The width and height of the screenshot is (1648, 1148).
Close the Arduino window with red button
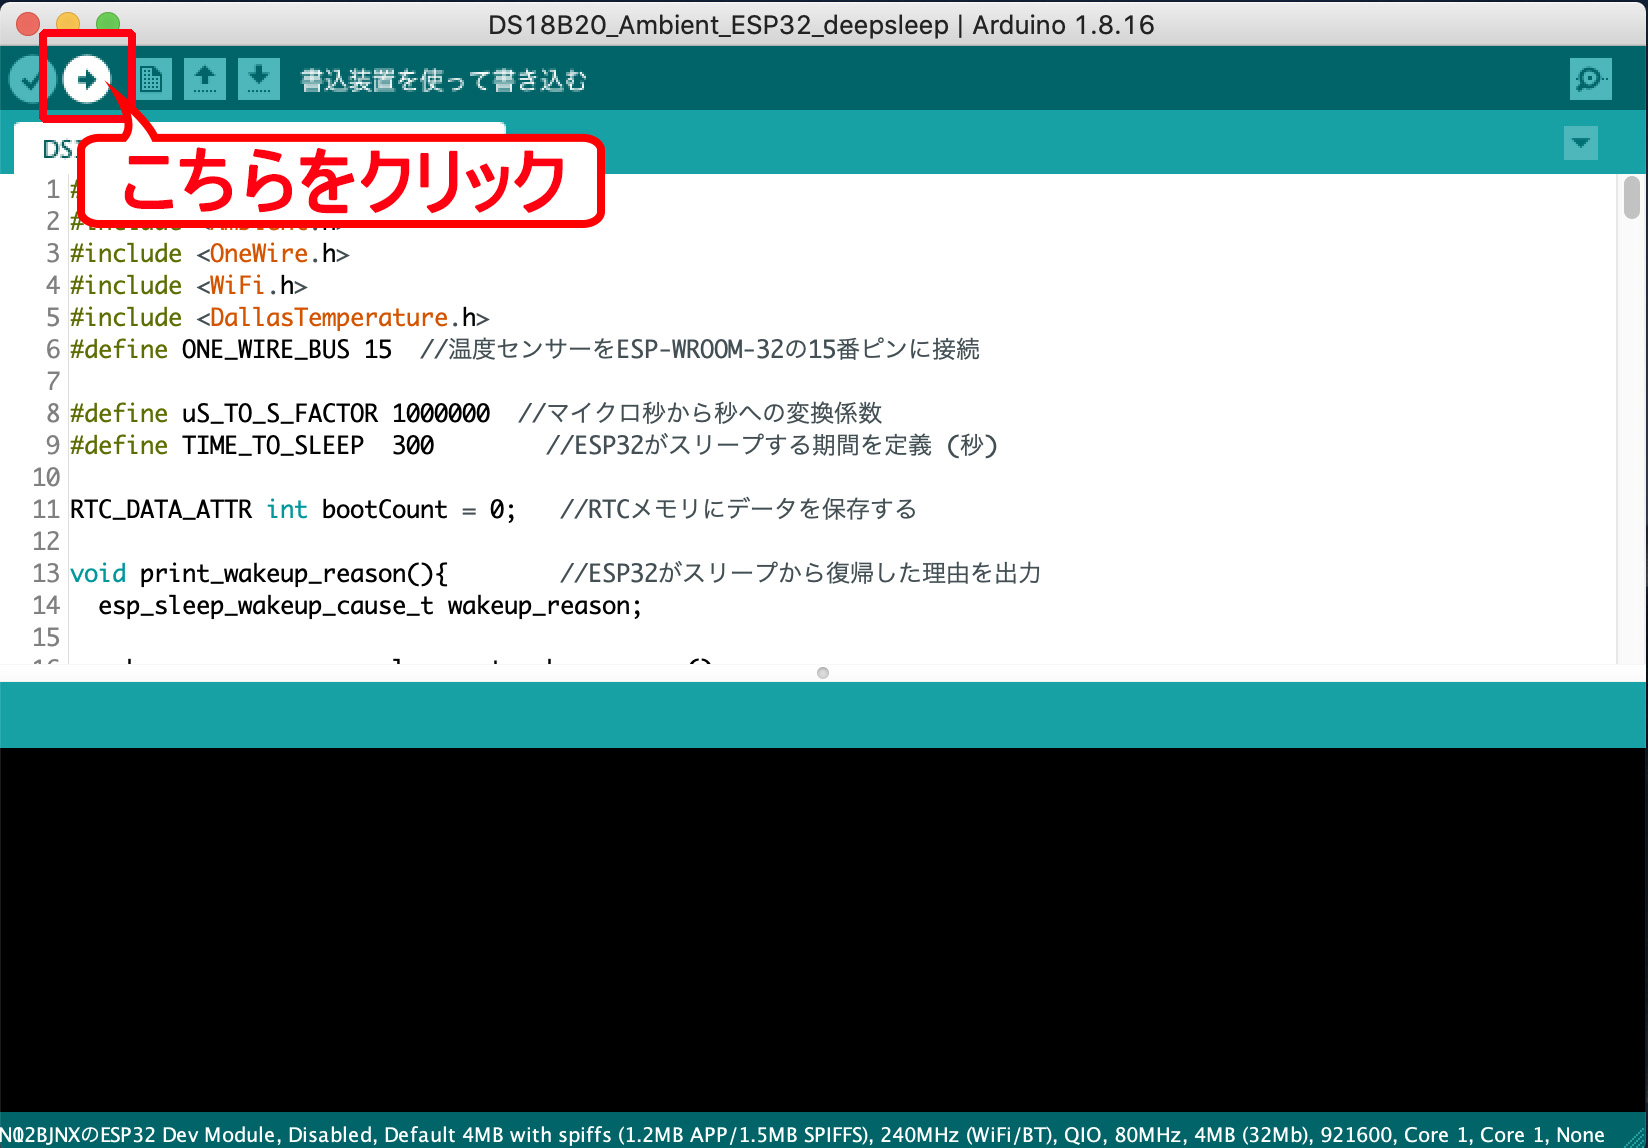(x=28, y=24)
